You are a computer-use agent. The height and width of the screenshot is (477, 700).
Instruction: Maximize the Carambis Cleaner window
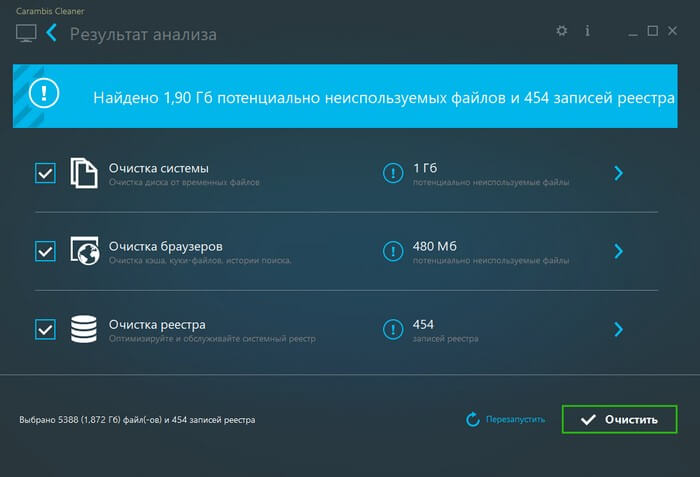click(x=653, y=31)
